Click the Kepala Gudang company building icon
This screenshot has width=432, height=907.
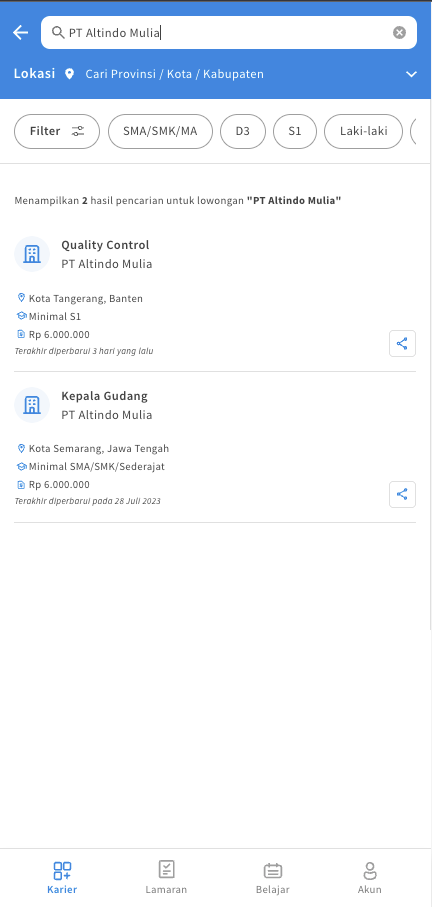click(x=32, y=405)
